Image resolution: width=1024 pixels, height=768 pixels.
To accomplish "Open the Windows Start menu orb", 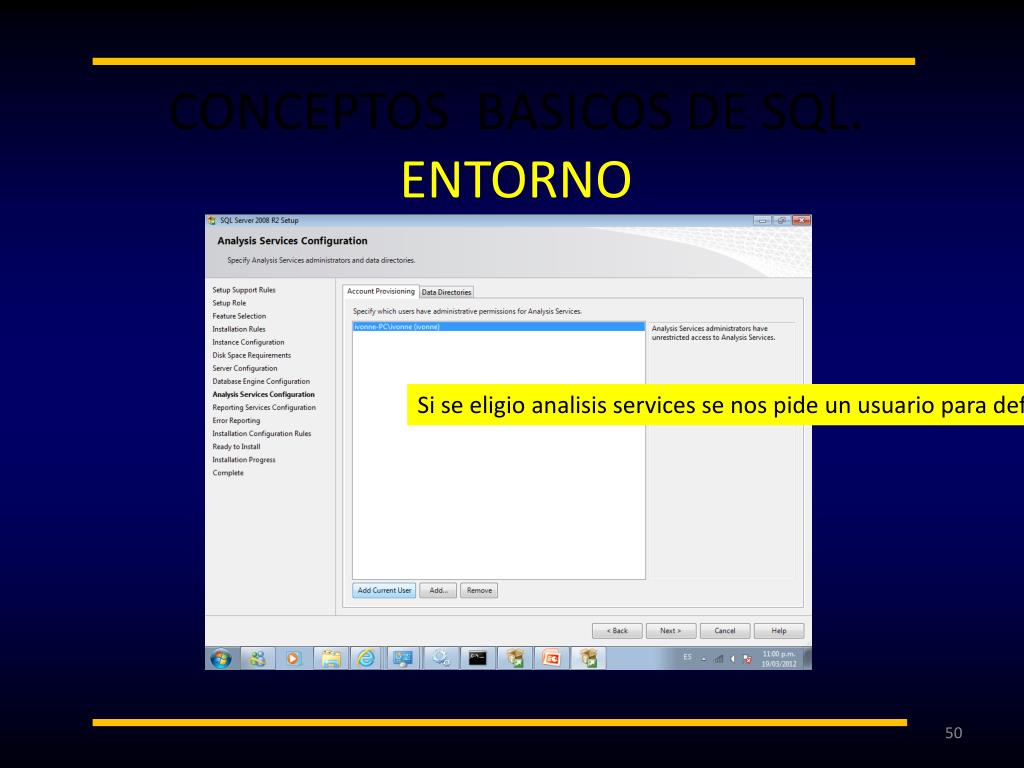I will 221,658.
